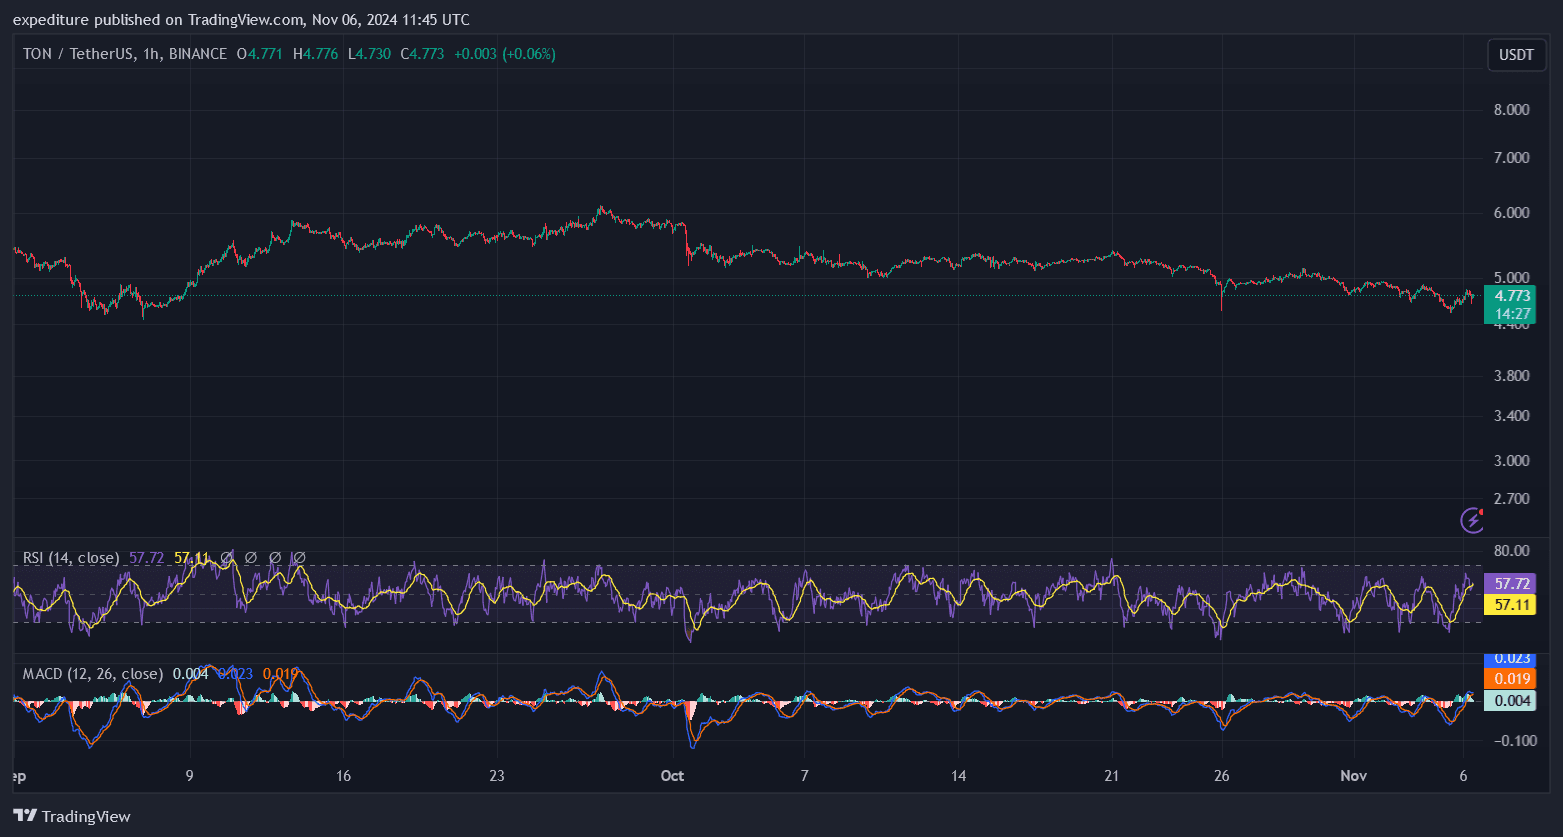Click the 80.00 level on RSI scale
1563x837 pixels.
[x=1510, y=551]
